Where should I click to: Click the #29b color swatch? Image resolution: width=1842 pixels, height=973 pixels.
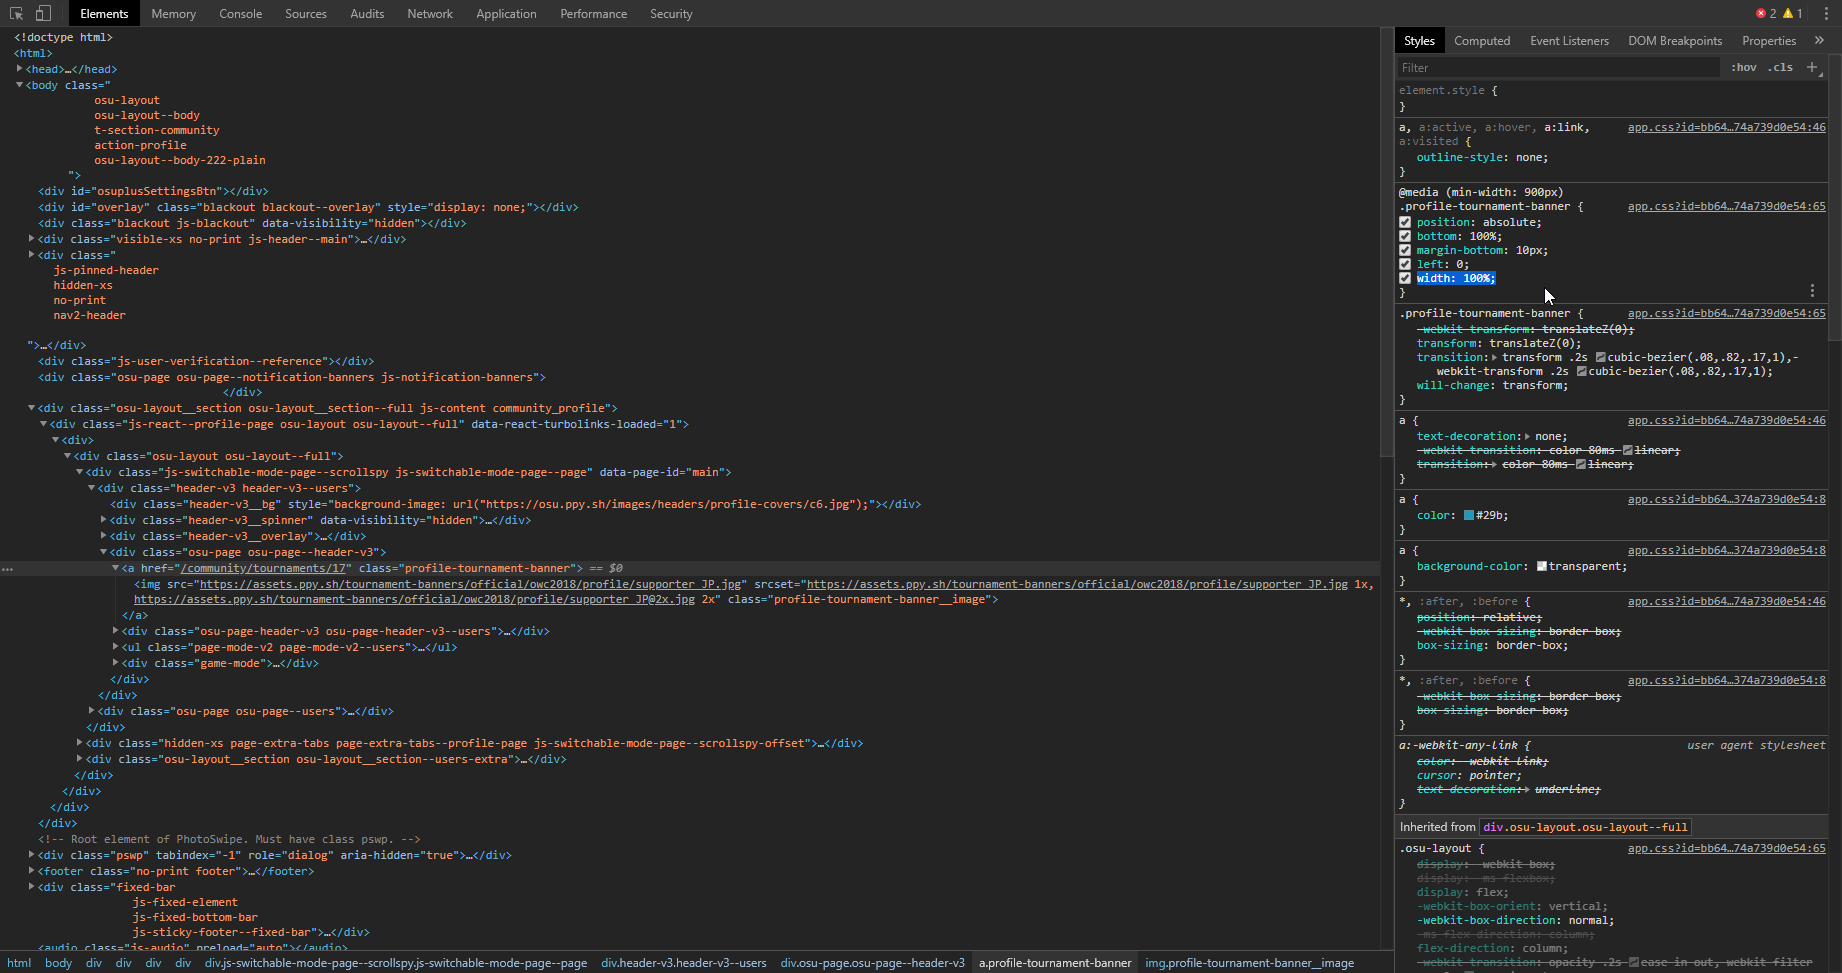pos(1469,515)
